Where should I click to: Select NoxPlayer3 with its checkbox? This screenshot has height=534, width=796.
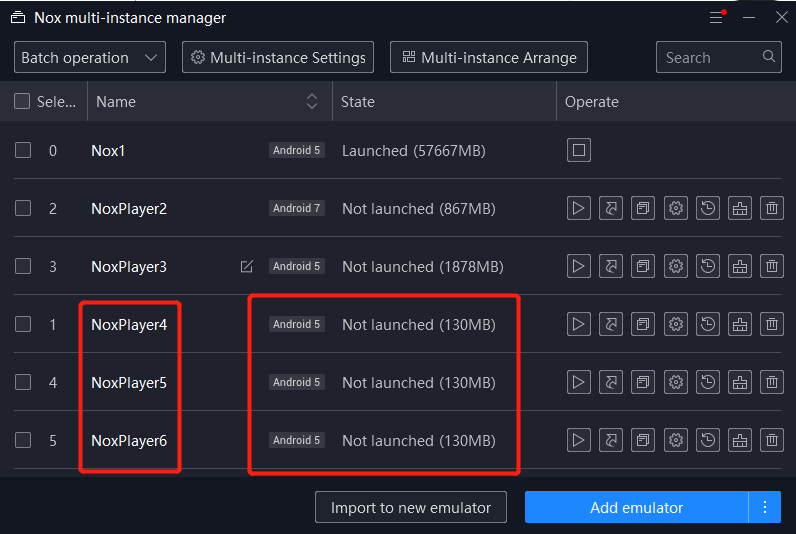pyautogui.click(x=23, y=266)
